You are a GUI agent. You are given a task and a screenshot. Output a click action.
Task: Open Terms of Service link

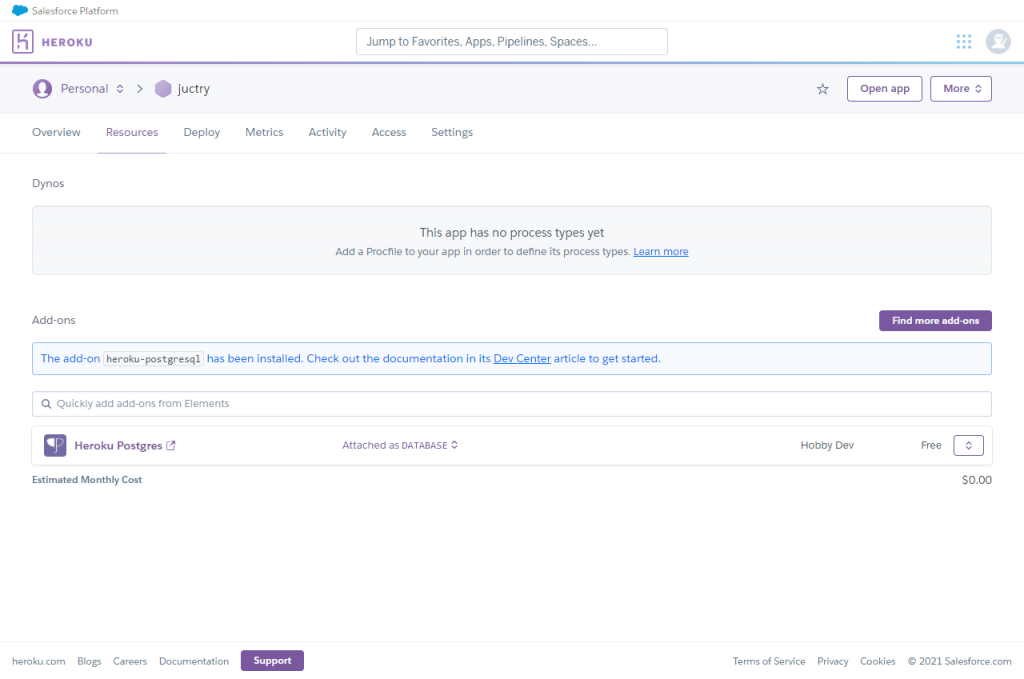click(x=769, y=661)
